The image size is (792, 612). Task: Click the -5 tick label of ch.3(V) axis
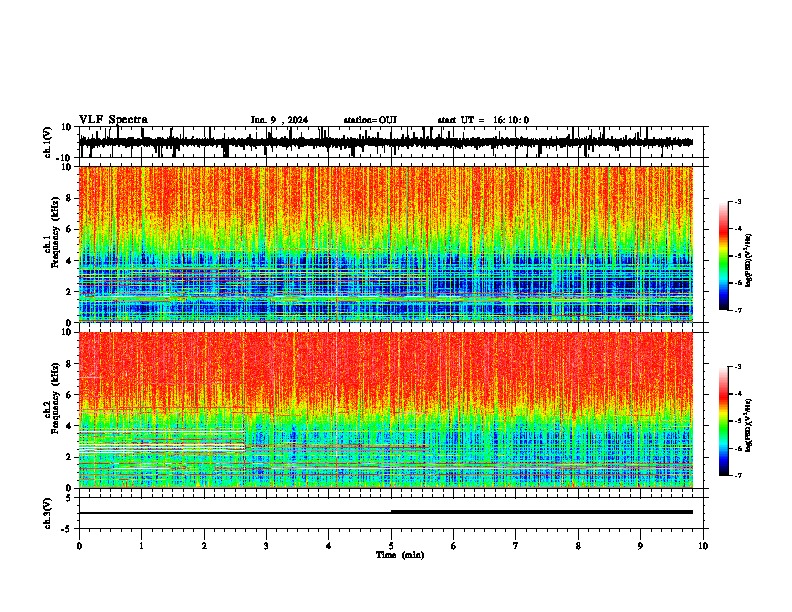pos(68,529)
